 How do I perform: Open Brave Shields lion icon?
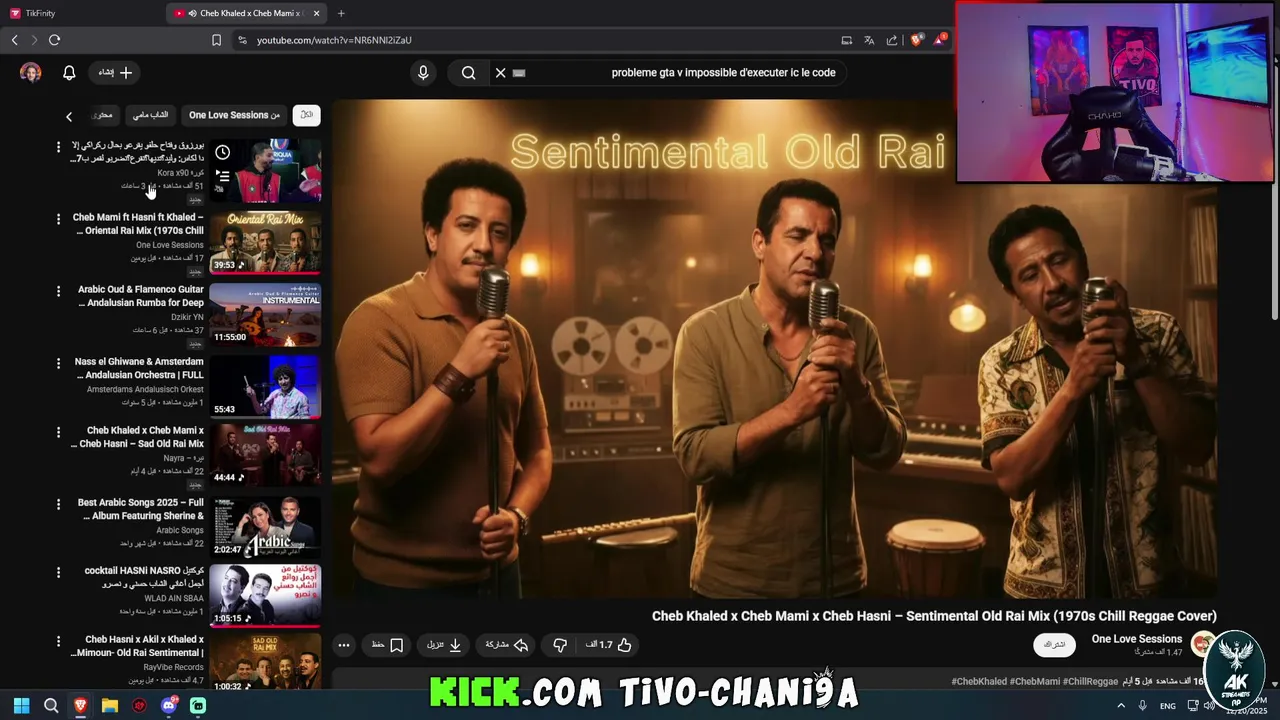916,40
